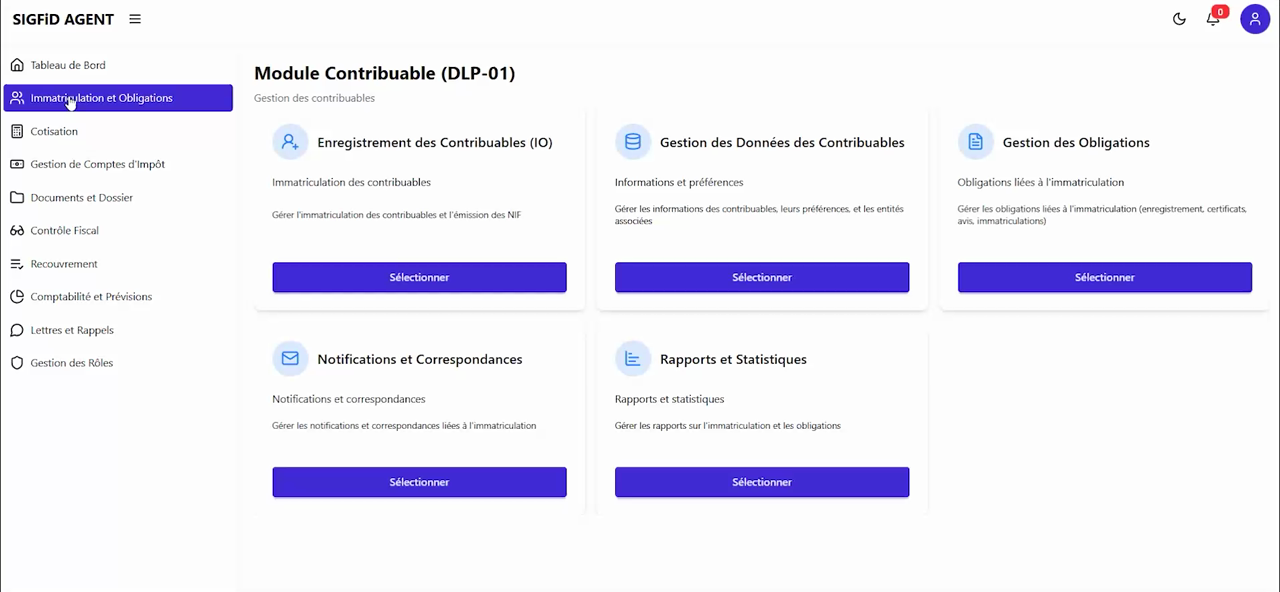Select the Cotisation sidebar icon
Screen dimensions: 1280x592
pos(17,131)
